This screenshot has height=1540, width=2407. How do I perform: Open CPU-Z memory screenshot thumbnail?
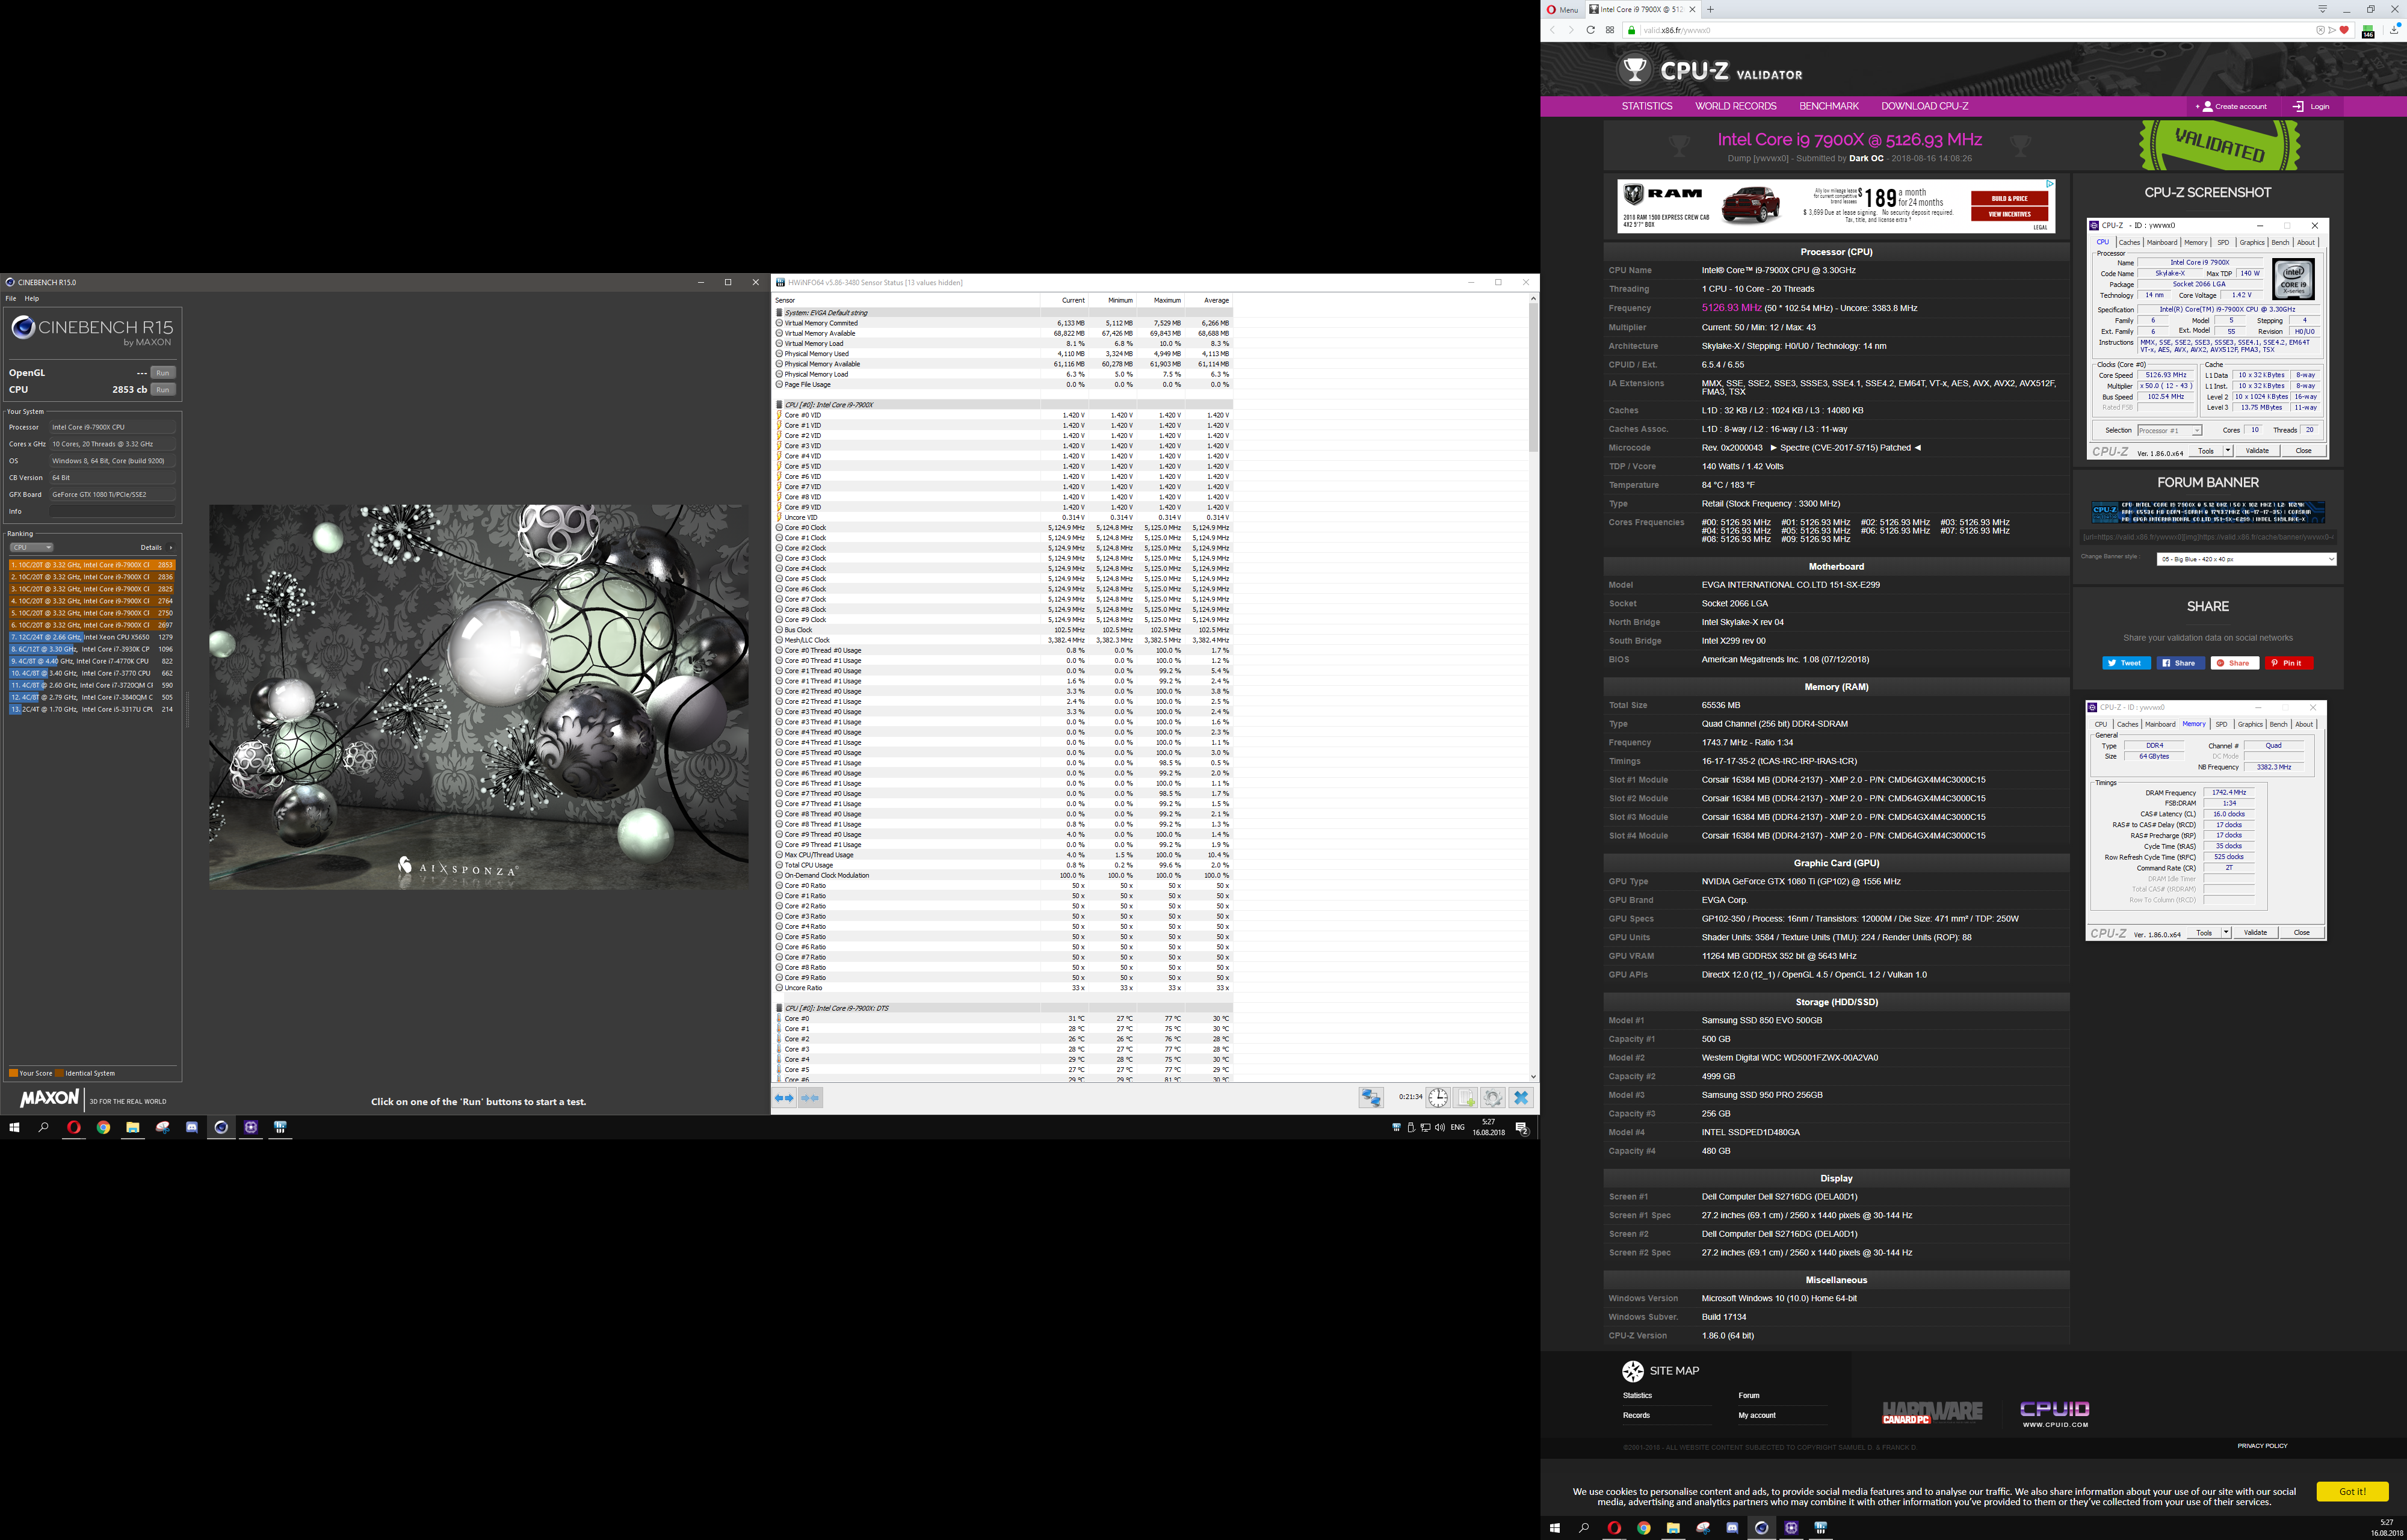point(2206,820)
